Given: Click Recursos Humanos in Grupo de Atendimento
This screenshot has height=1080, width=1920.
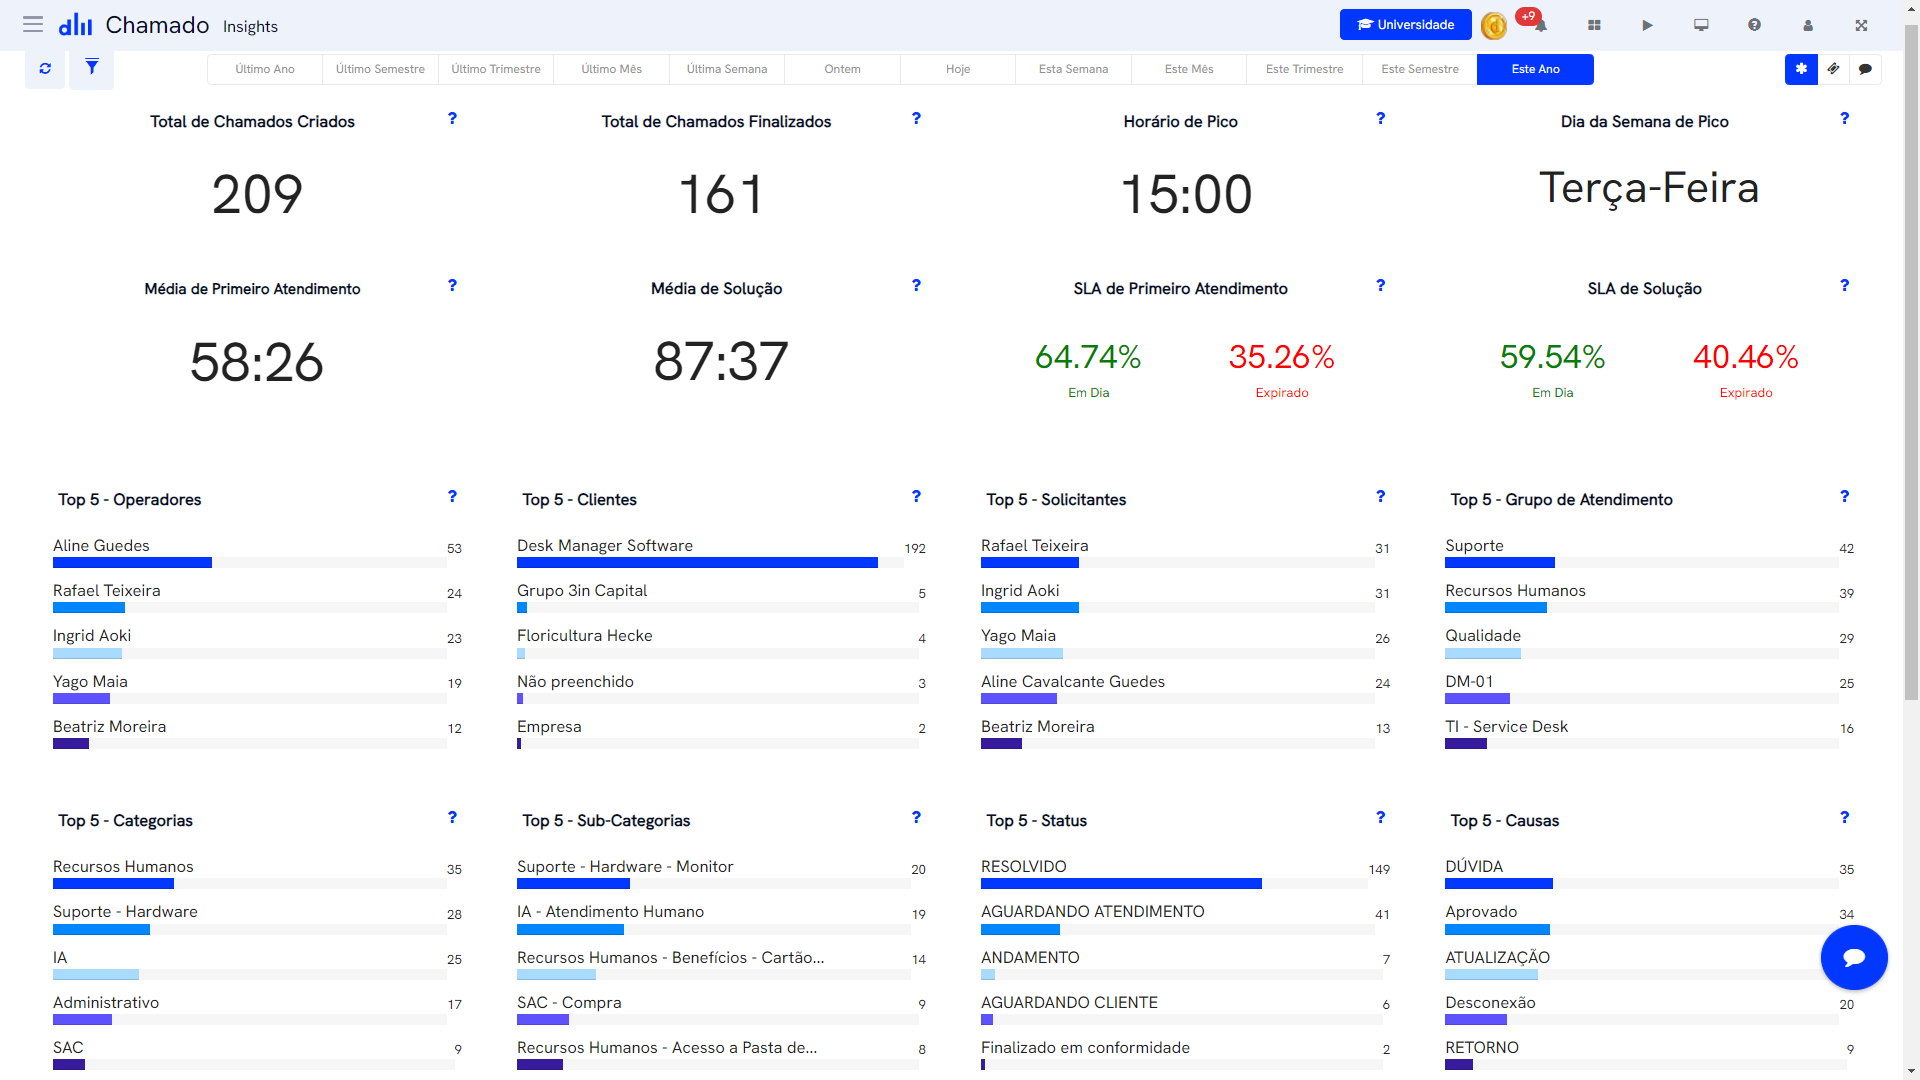Looking at the screenshot, I should click(x=1515, y=591).
